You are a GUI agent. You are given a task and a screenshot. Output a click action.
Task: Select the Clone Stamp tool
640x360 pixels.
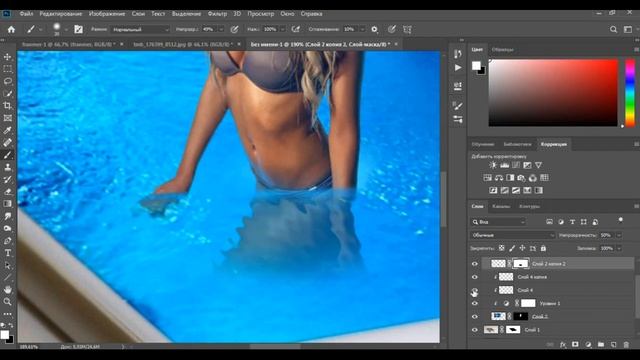(x=7, y=167)
